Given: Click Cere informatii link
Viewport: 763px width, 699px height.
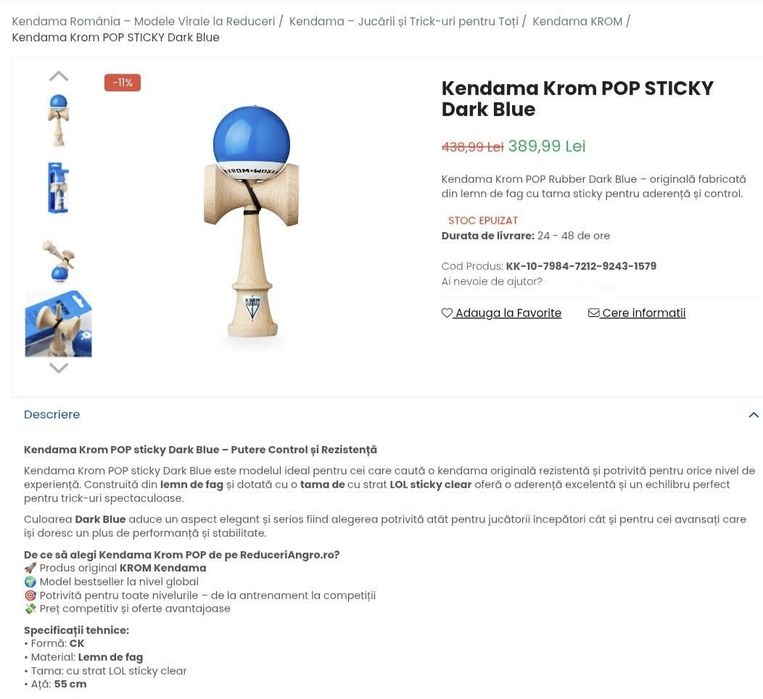Looking at the screenshot, I should tap(643, 313).
